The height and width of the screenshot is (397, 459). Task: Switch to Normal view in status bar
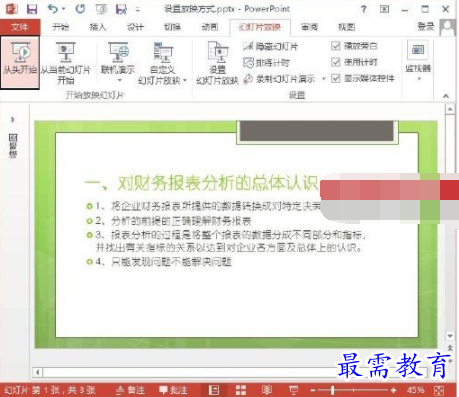point(214,390)
